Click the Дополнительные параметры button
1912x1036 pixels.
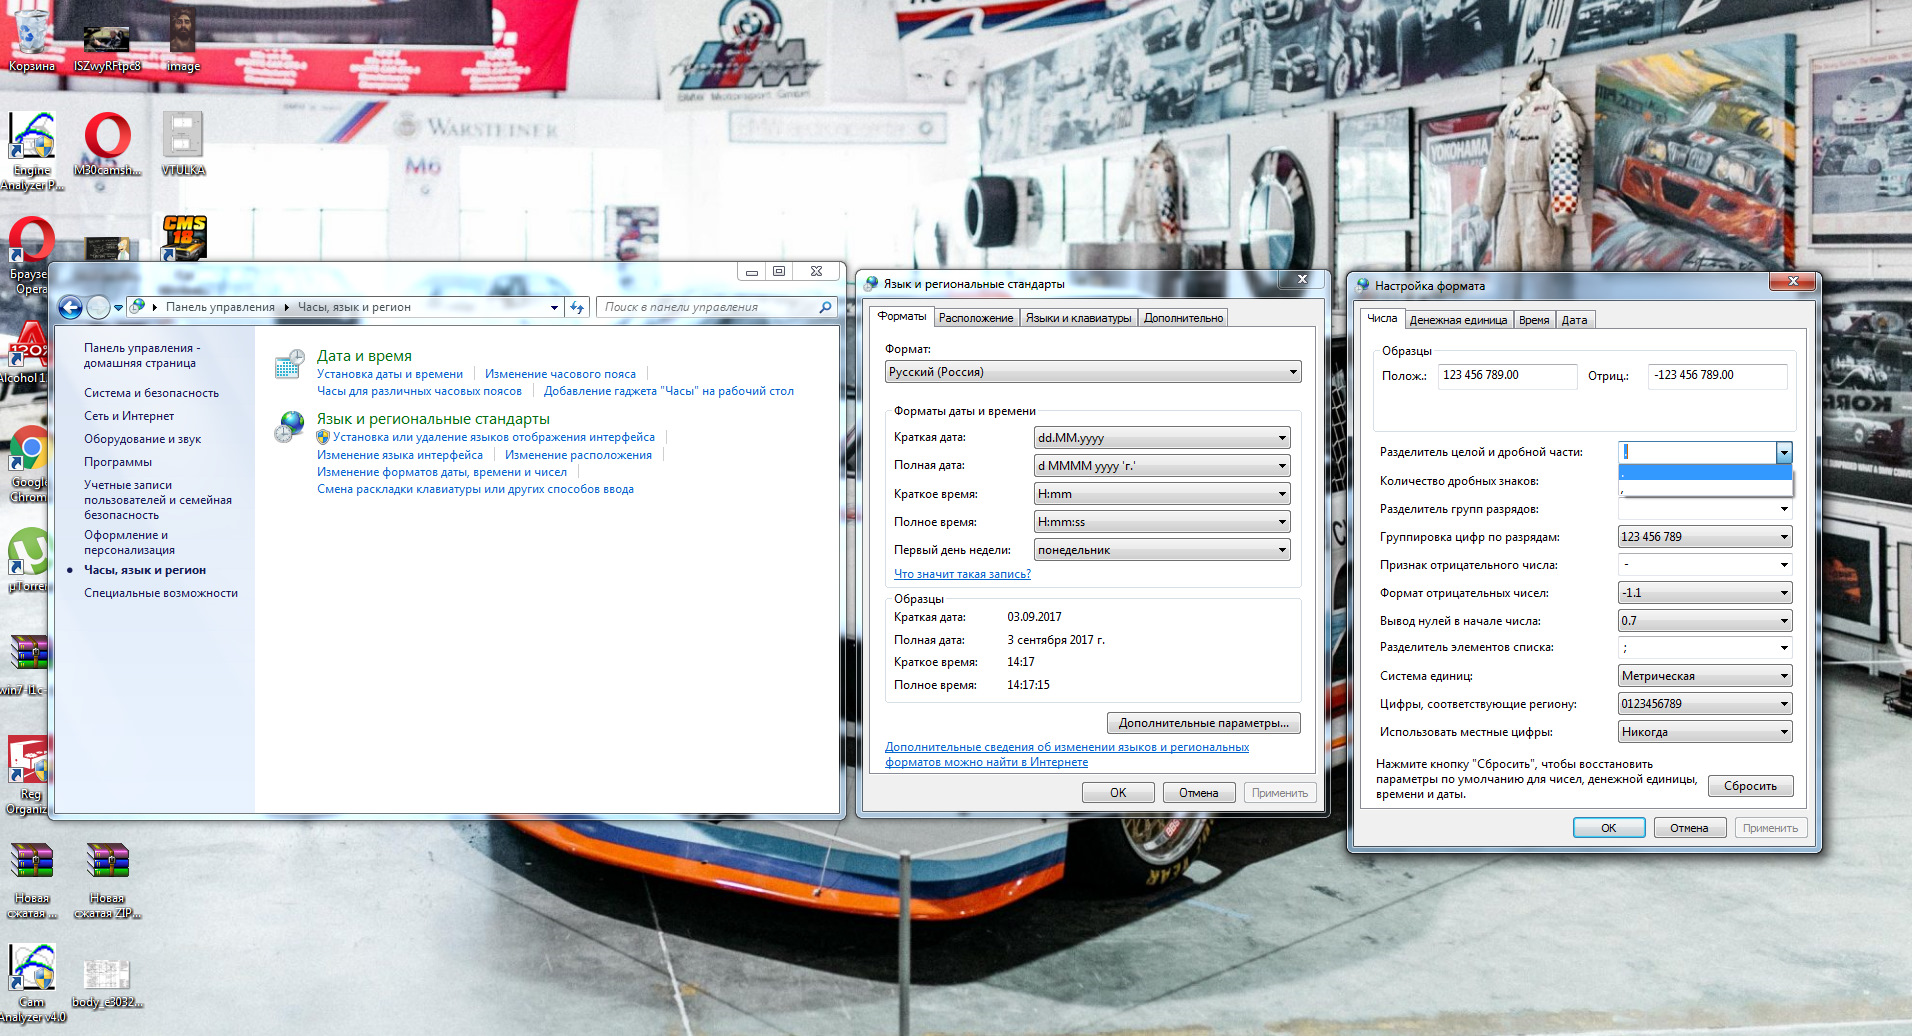(x=1203, y=723)
